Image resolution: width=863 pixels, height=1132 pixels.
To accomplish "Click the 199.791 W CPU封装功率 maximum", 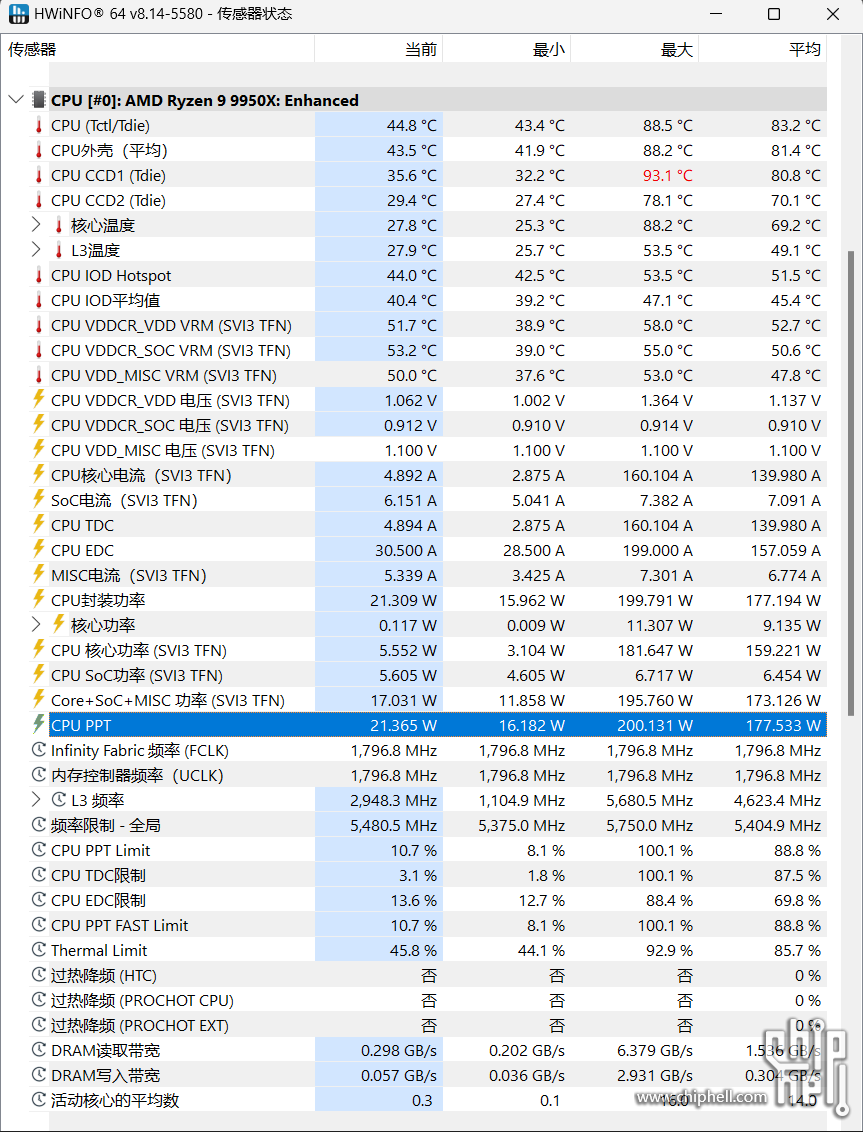I will 655,600.
